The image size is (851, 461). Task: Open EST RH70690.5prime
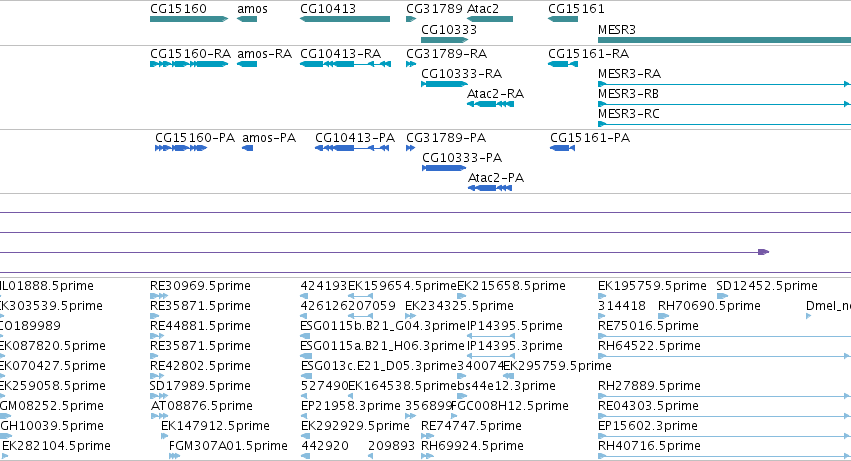click(709, 306)
